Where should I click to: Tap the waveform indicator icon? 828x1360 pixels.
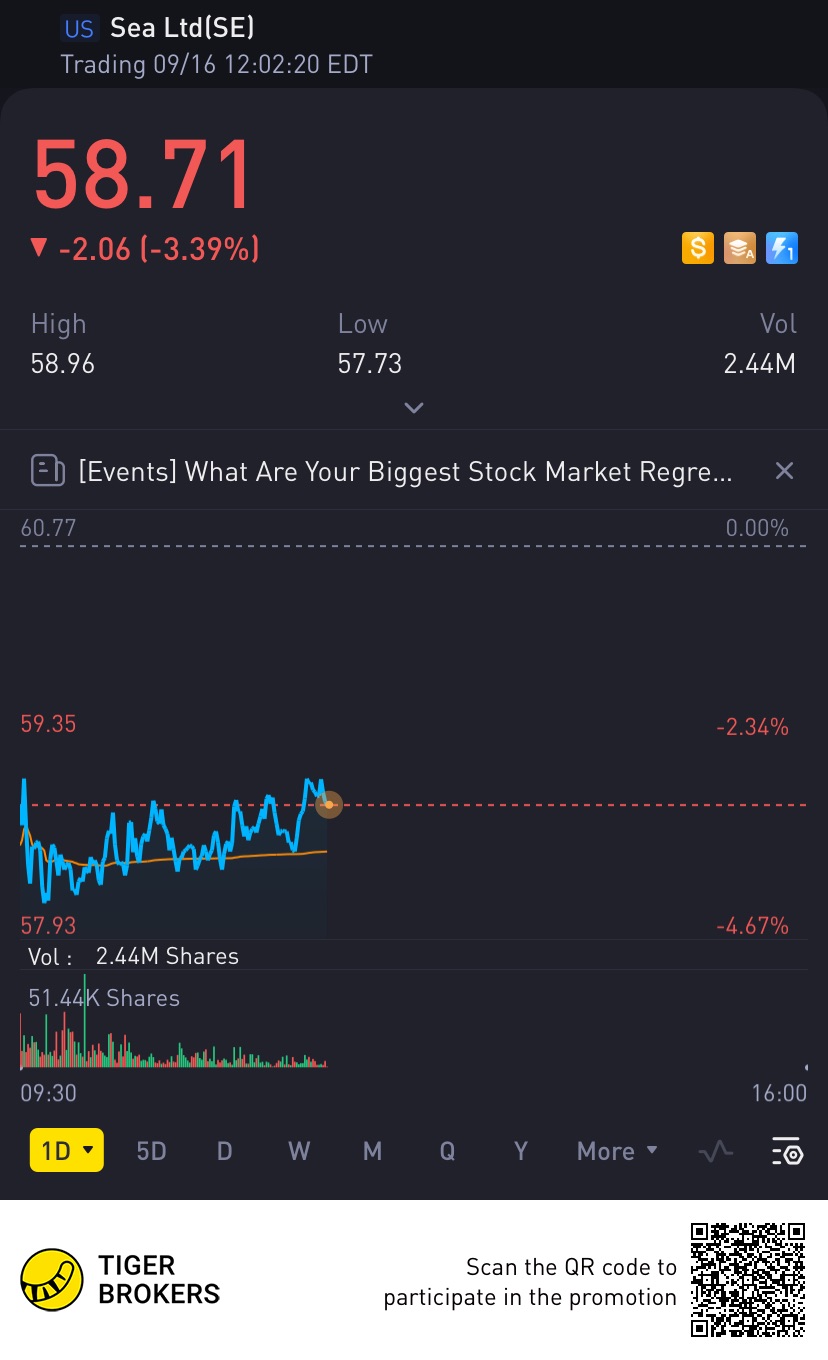tap(715, 1152)
